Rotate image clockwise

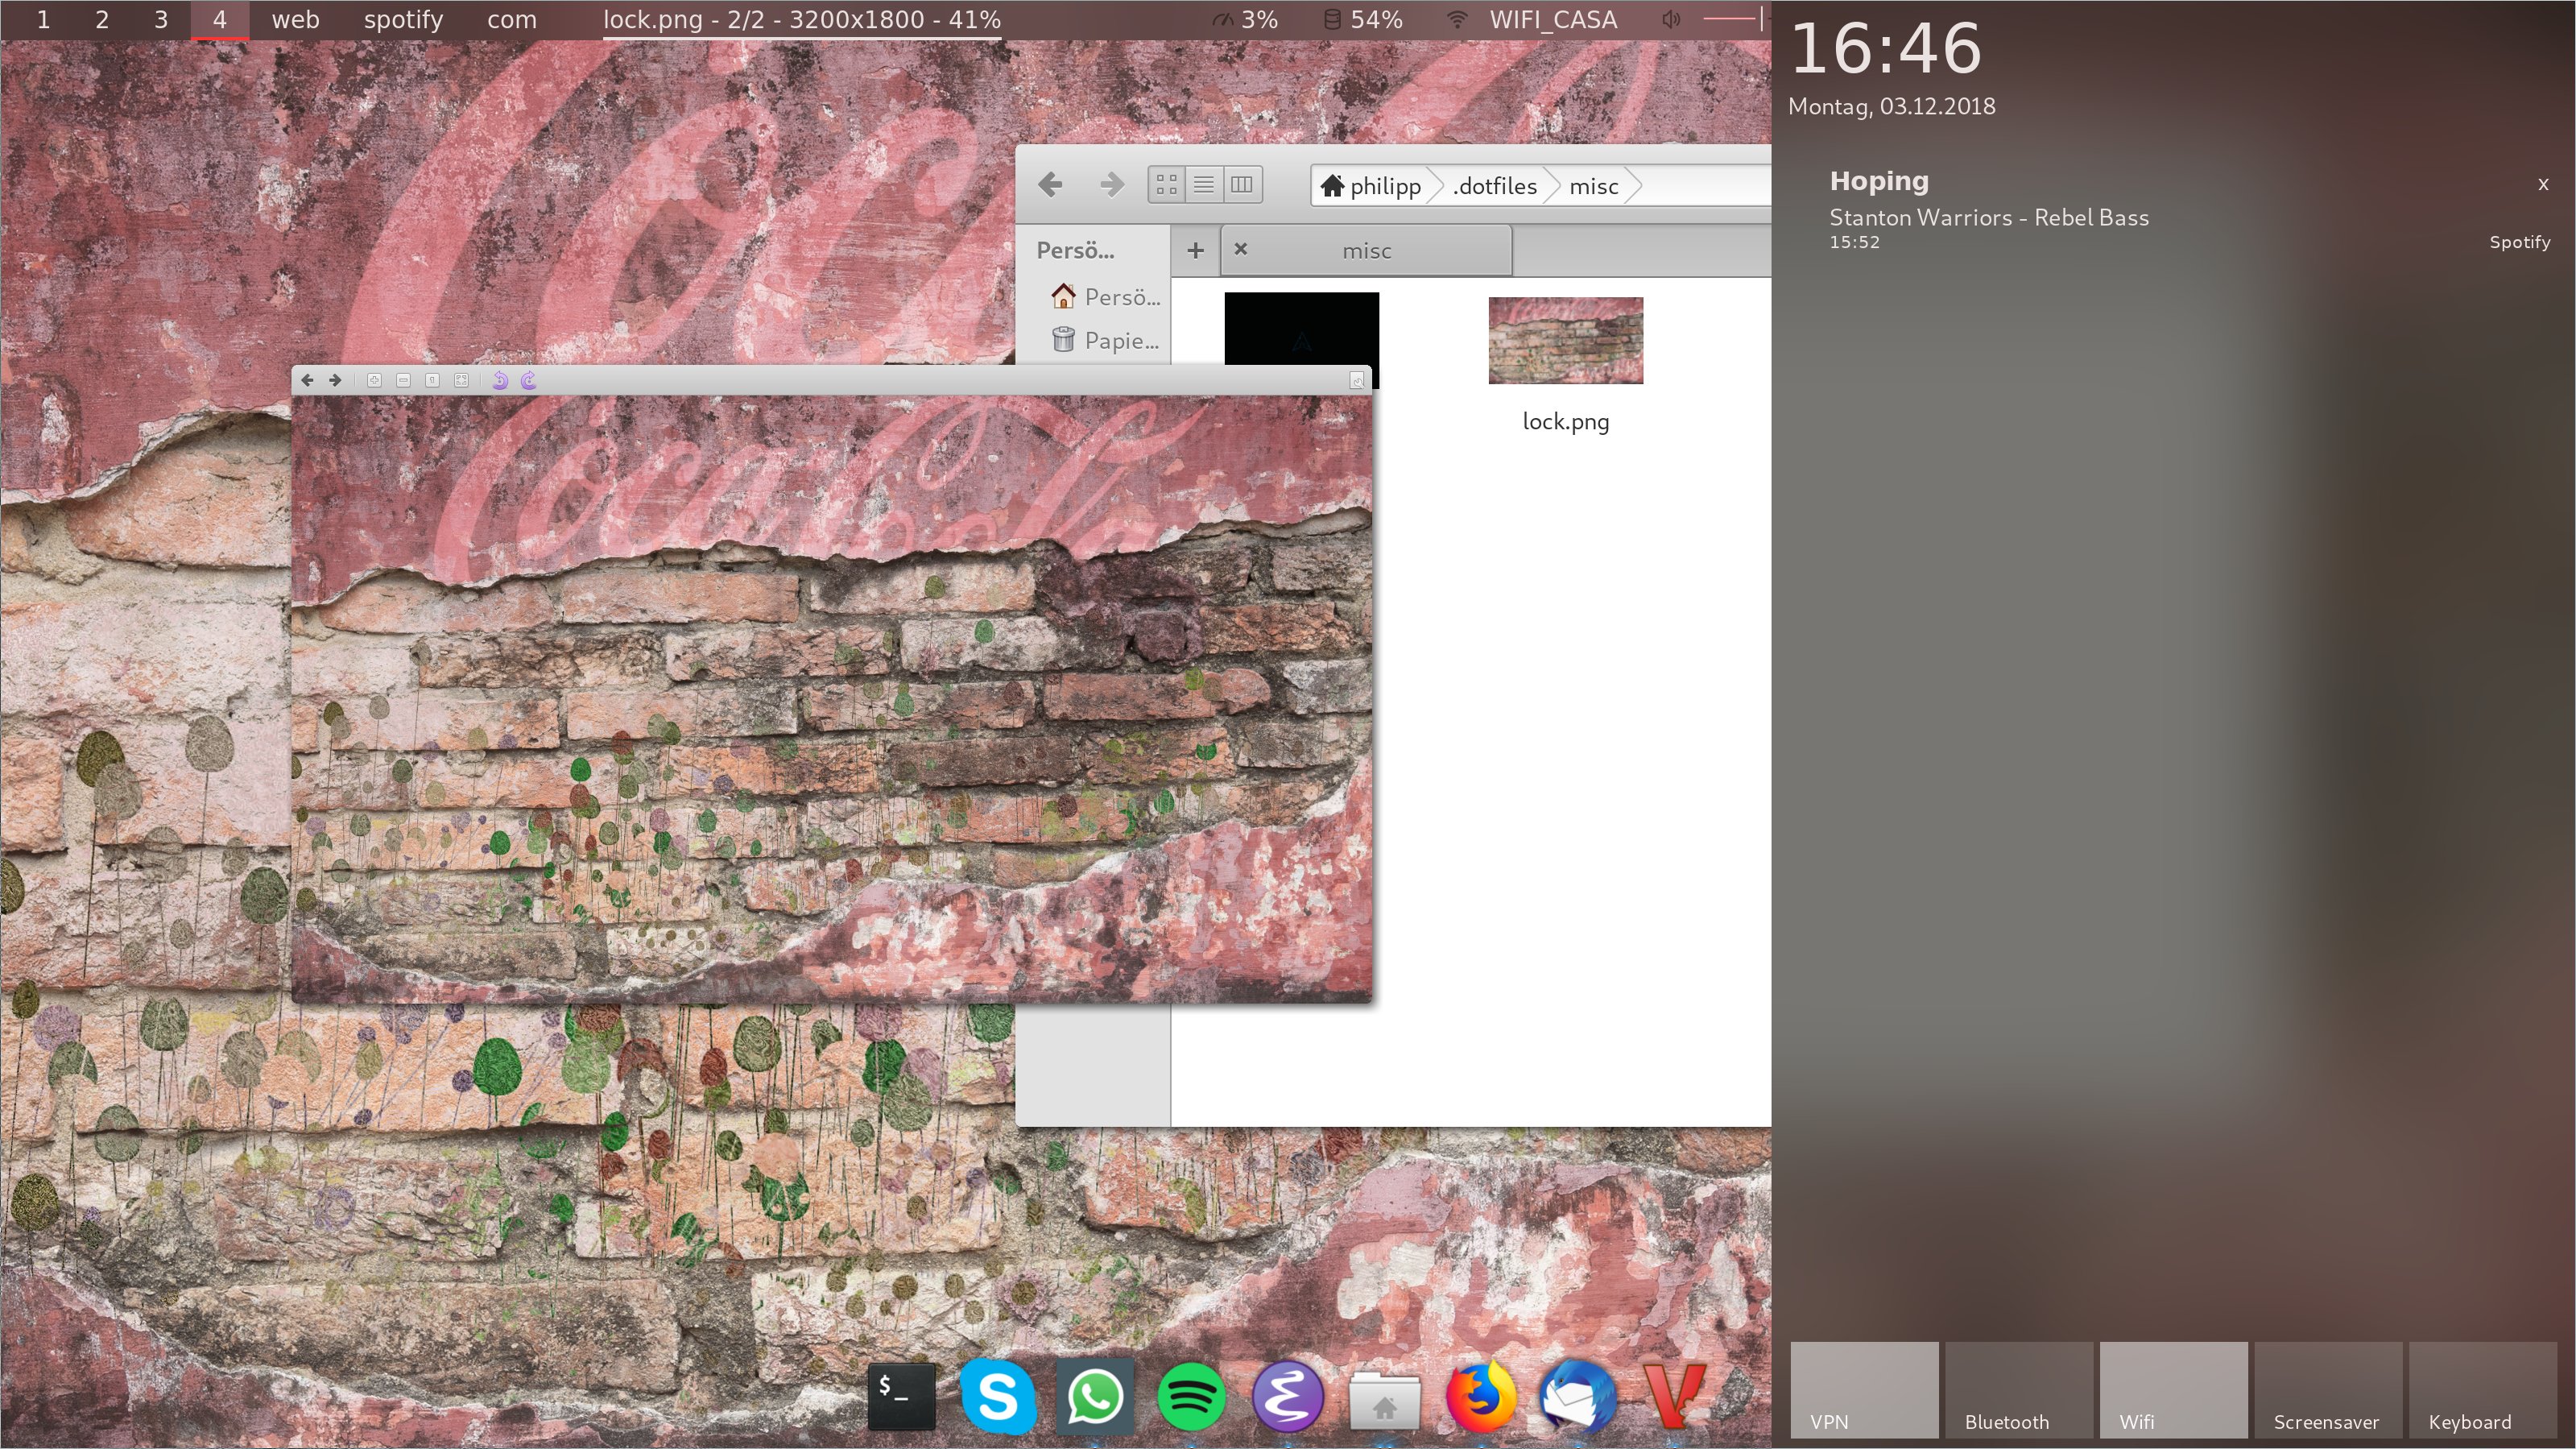tap(528, 380)
